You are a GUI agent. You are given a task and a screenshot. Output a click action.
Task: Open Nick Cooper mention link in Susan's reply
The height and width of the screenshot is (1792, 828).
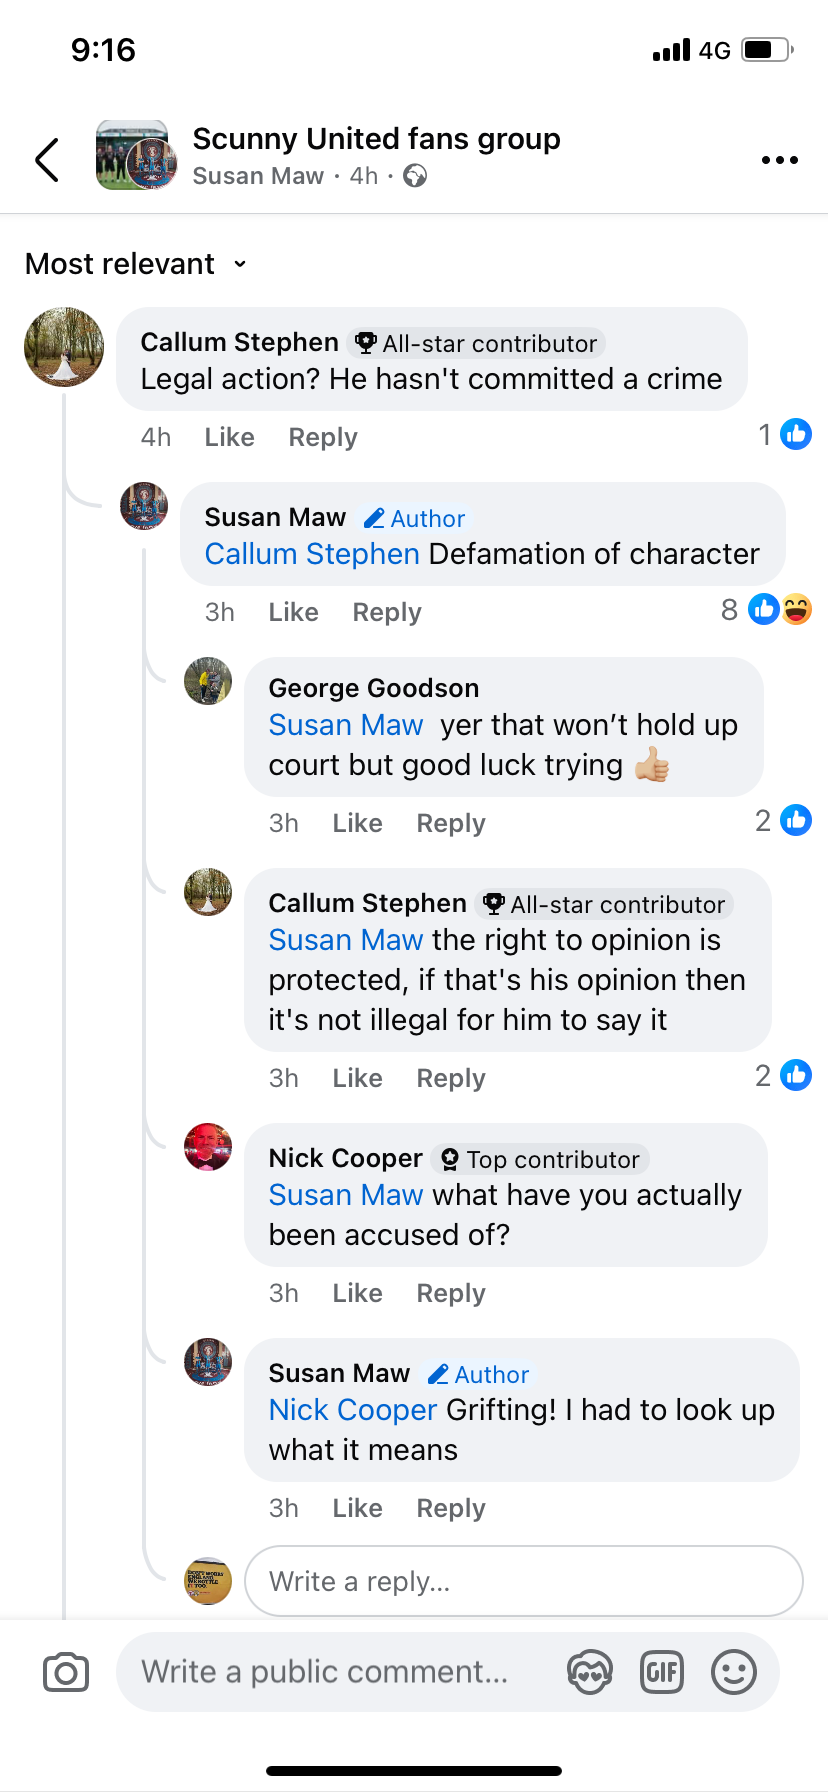[x=353, y=1410]
